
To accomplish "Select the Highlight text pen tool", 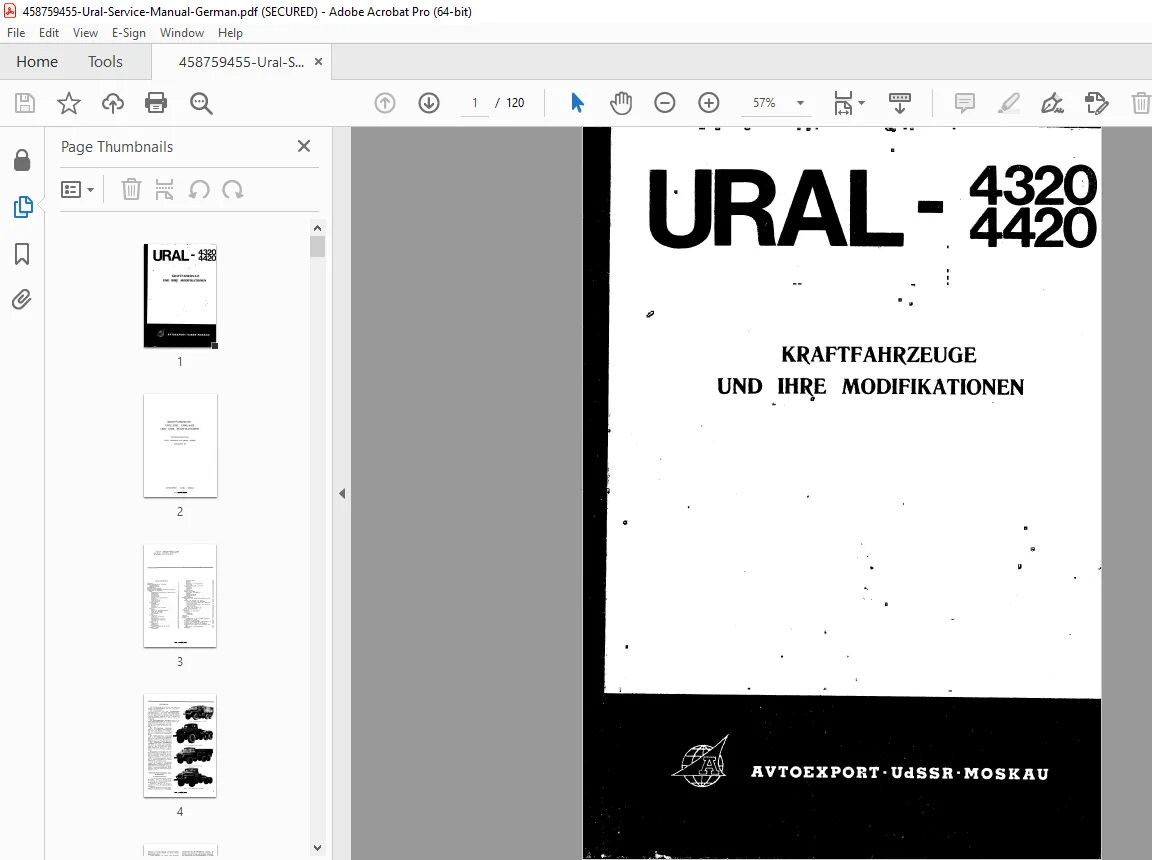I will click(1009, 103).
